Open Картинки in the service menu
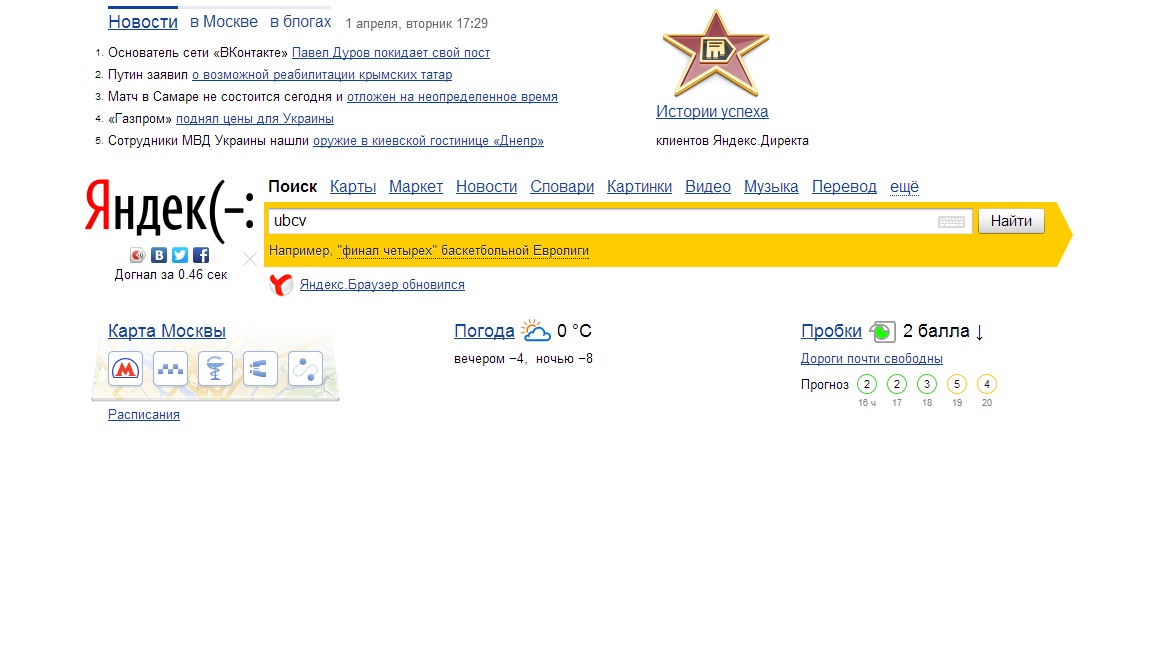1152x648 pixels. pyautogui.click(x=639, y=187)
